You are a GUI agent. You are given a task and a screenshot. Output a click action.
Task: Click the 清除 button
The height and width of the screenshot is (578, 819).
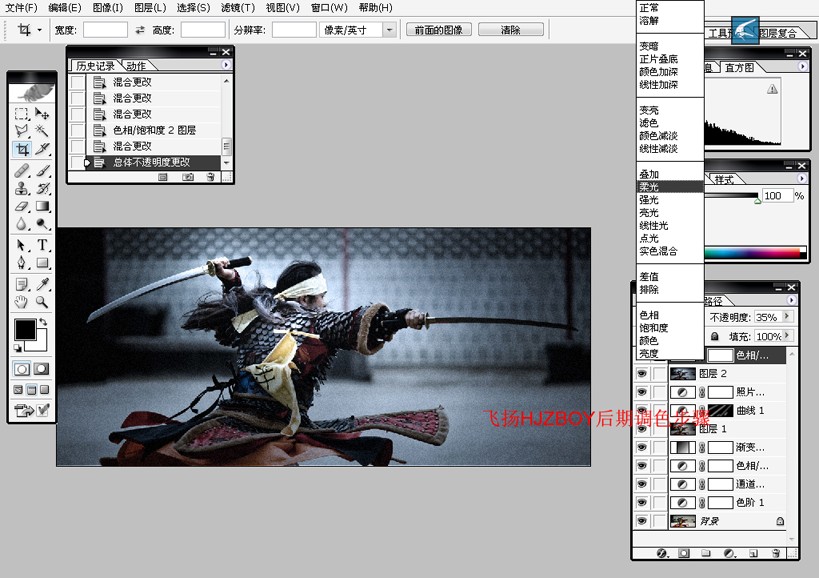tap(510, 30)
